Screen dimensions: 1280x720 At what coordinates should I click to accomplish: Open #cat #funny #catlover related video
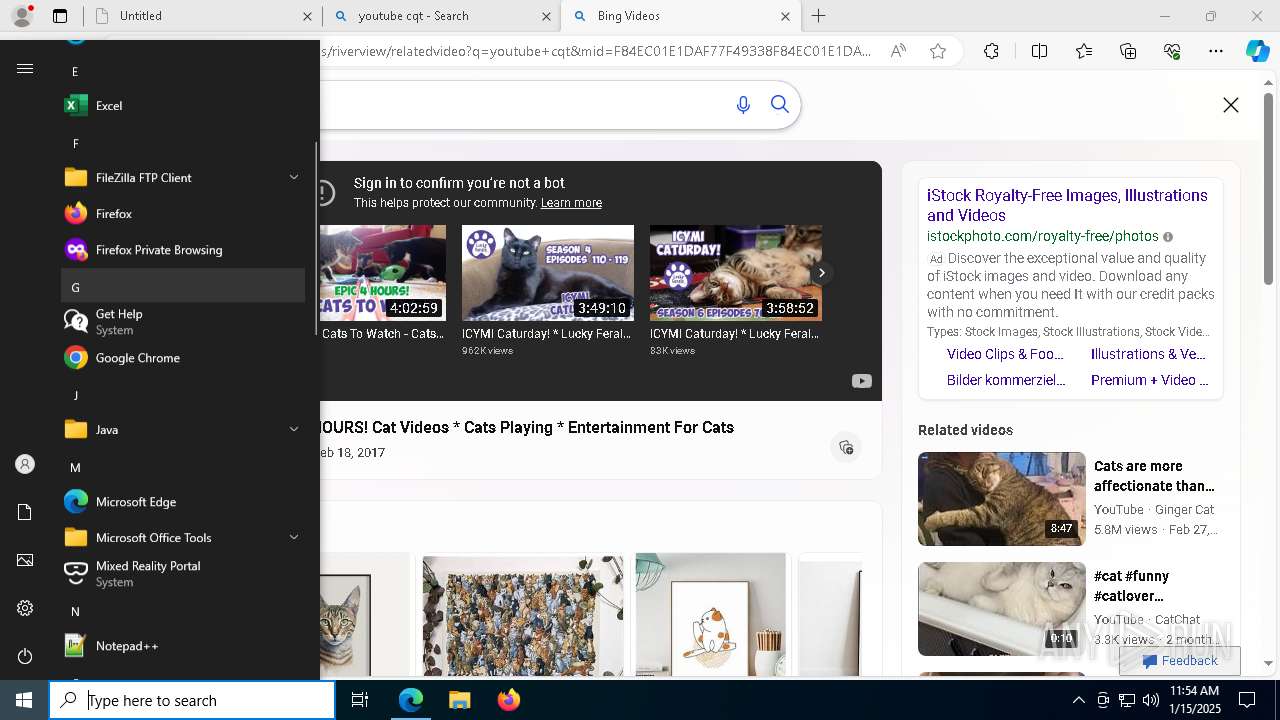pyautogui.click(x=1002, y=608)
